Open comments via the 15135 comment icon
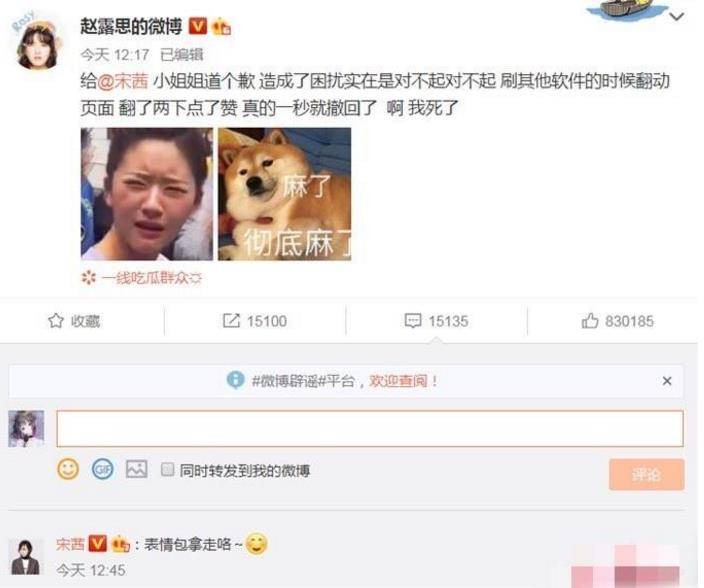Image resolution: width=704 pixels, height=588 pixels. click(x=413, y=320)
